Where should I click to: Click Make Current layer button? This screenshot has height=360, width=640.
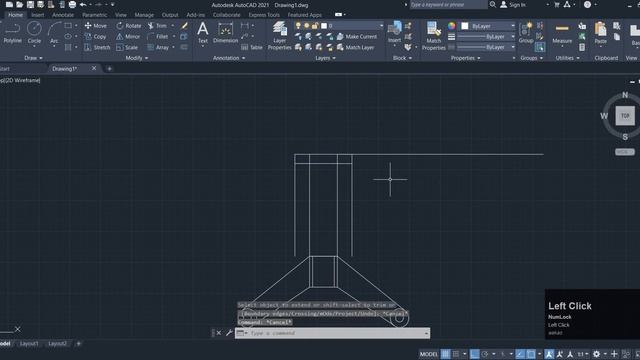pos(357,36)
